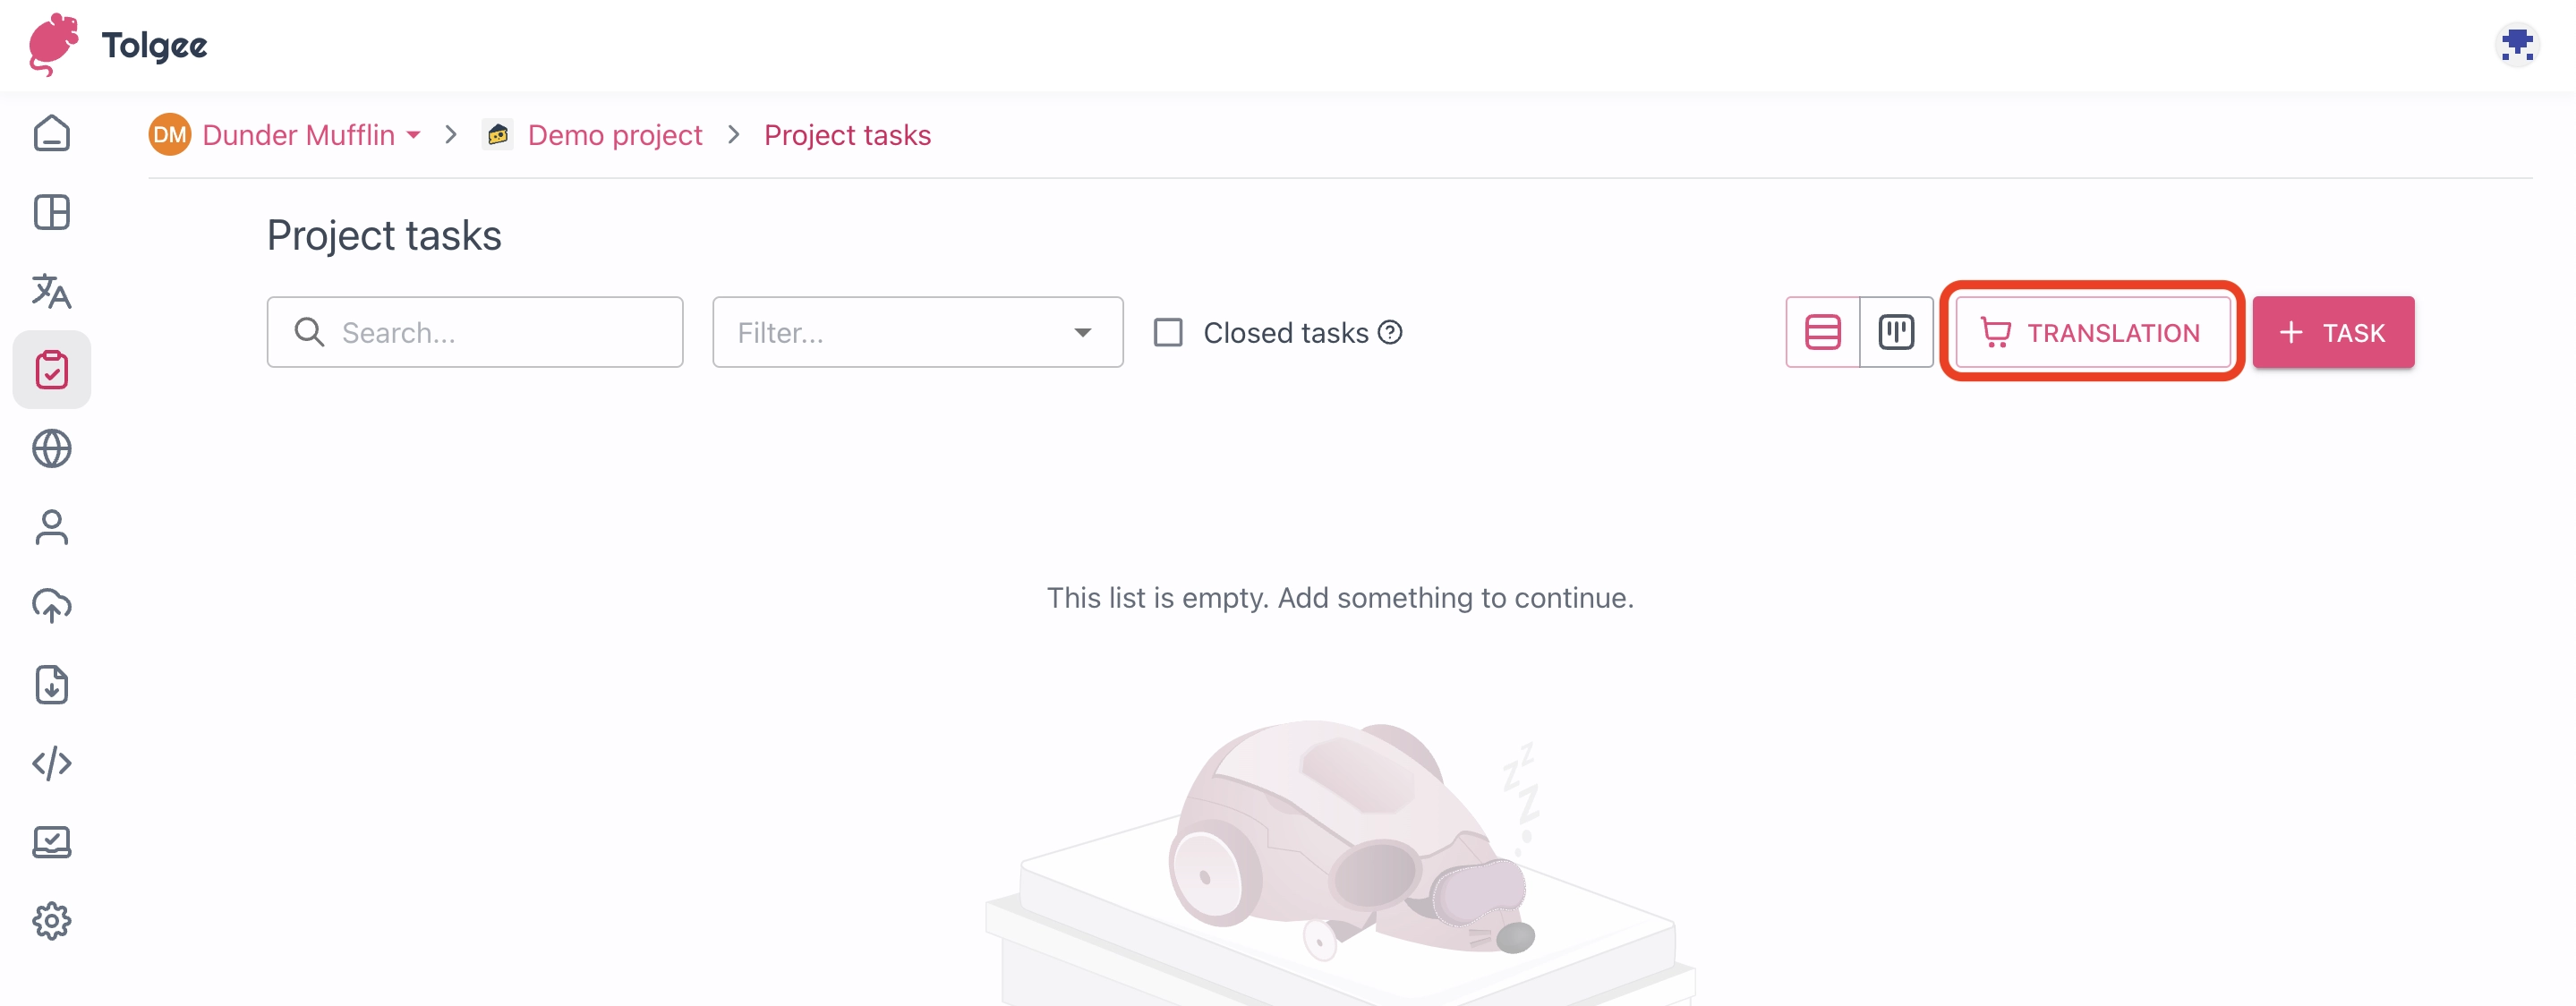The image size is (2576, 1006).
Task: Open project Settings gear icon
Action: point(51,921)
